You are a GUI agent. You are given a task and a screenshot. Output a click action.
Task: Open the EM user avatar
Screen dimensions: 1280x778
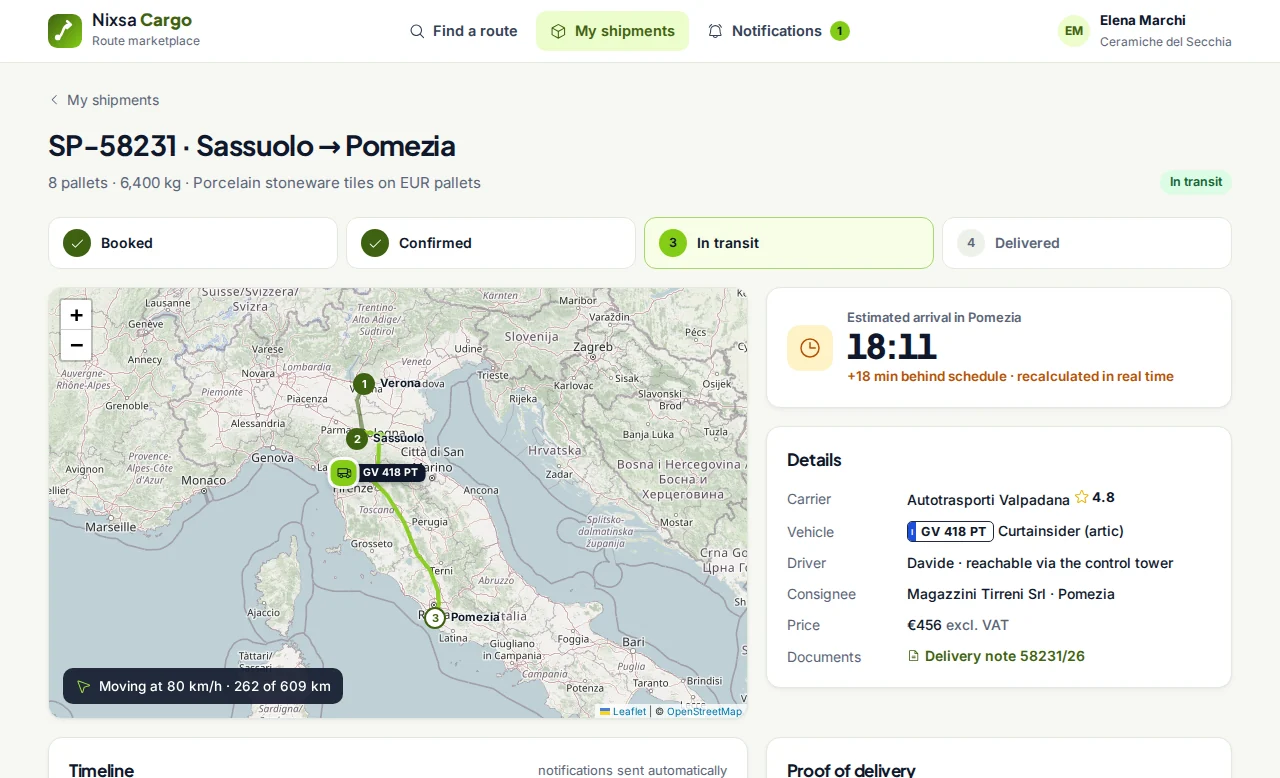click(x=1074, y=31)
